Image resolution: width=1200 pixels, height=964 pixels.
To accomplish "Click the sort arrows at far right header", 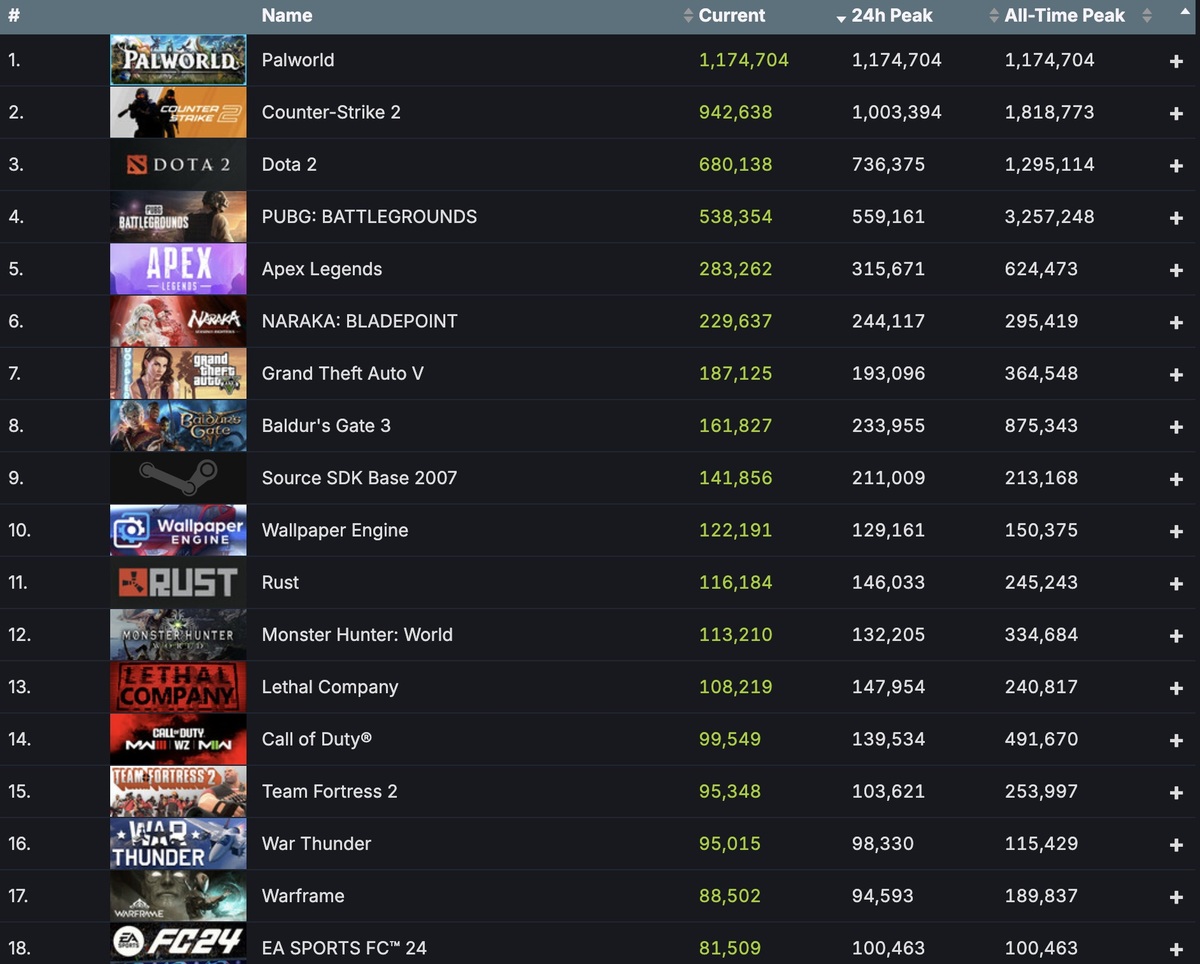I will tap(1147, 16).
